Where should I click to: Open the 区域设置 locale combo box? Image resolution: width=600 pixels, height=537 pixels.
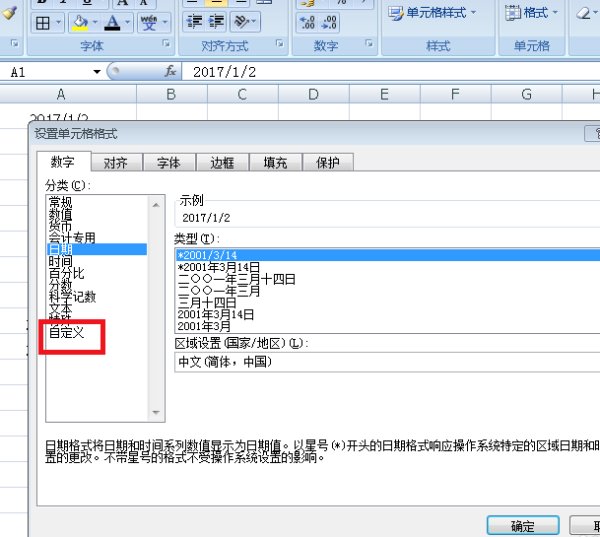pos(387,362)
